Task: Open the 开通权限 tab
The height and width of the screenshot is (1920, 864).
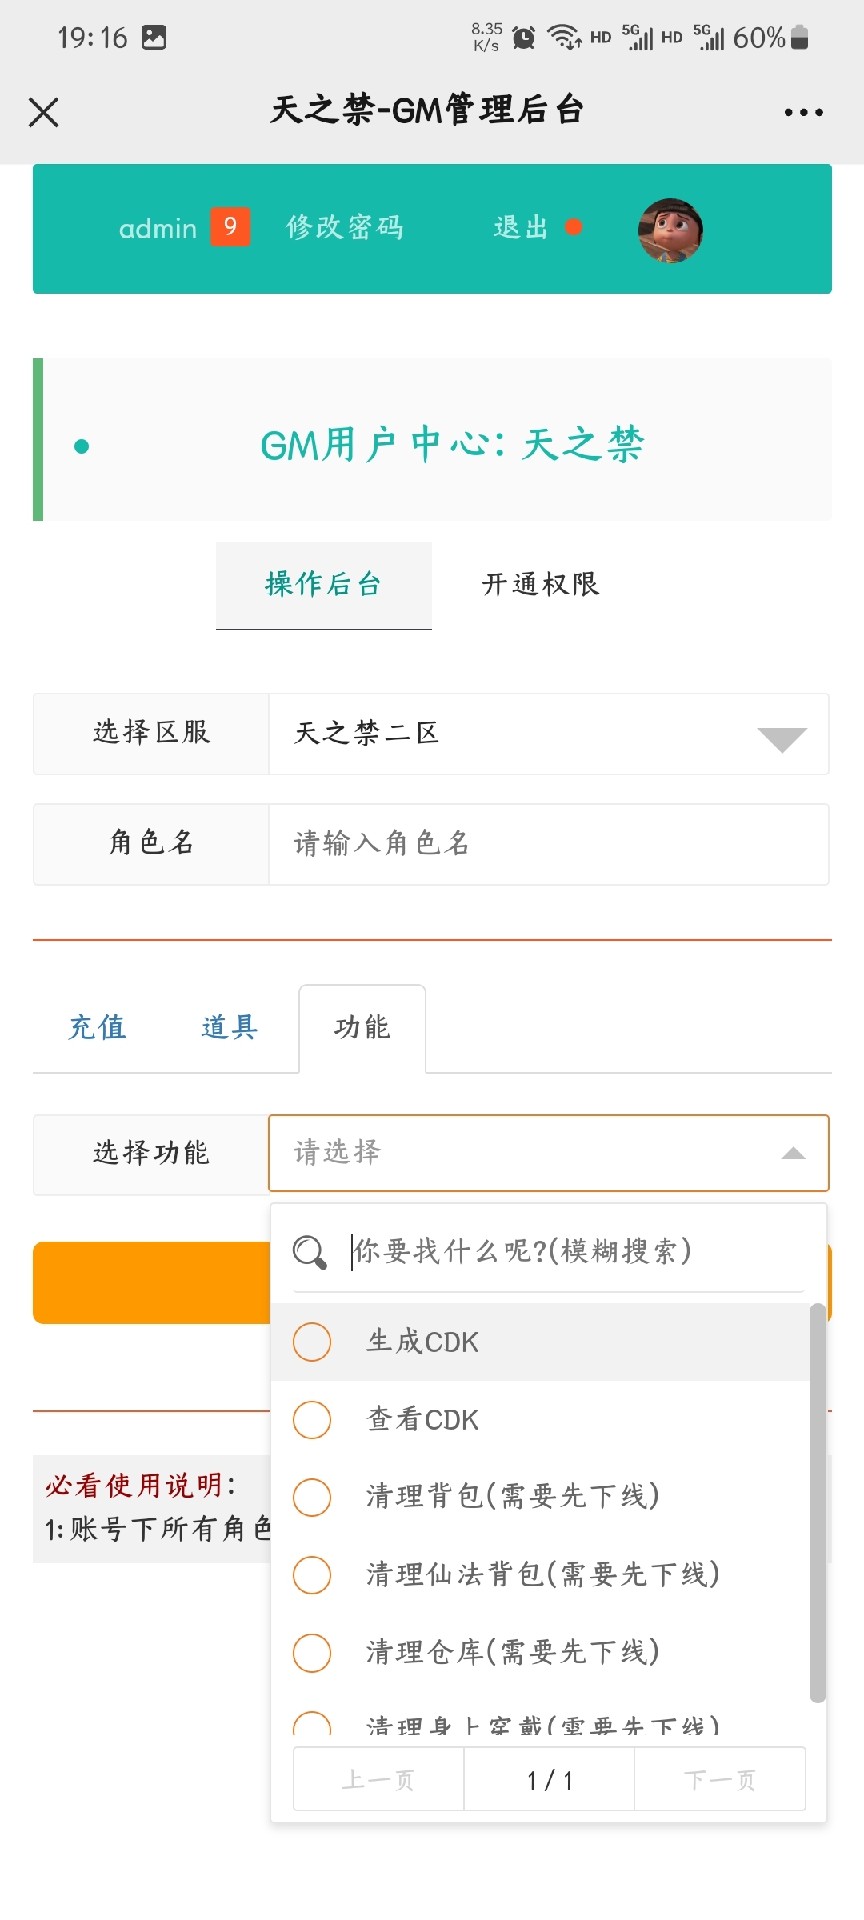Action: [540, 585]
